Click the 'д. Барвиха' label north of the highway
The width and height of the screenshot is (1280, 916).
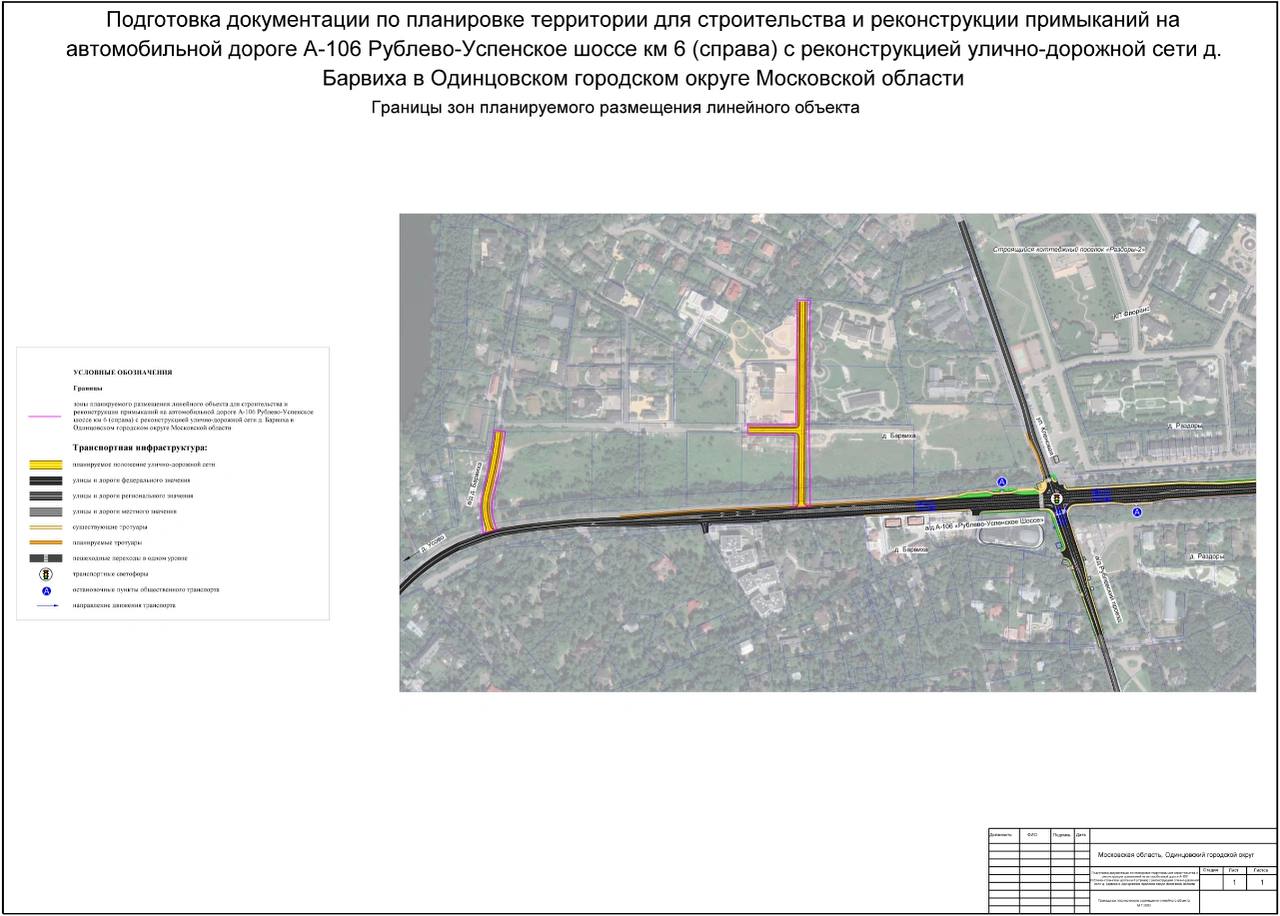[899, 436]
